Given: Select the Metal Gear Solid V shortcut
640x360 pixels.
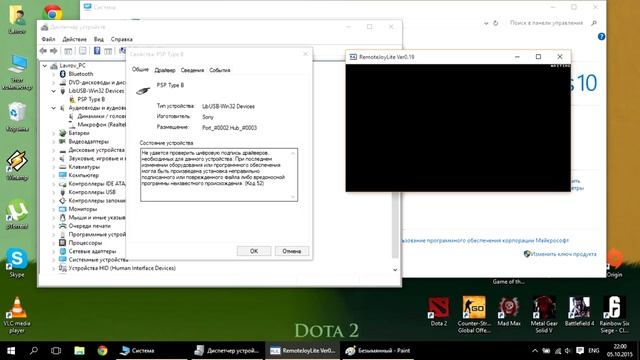Looking at the screenshot, I should [544, 315].
